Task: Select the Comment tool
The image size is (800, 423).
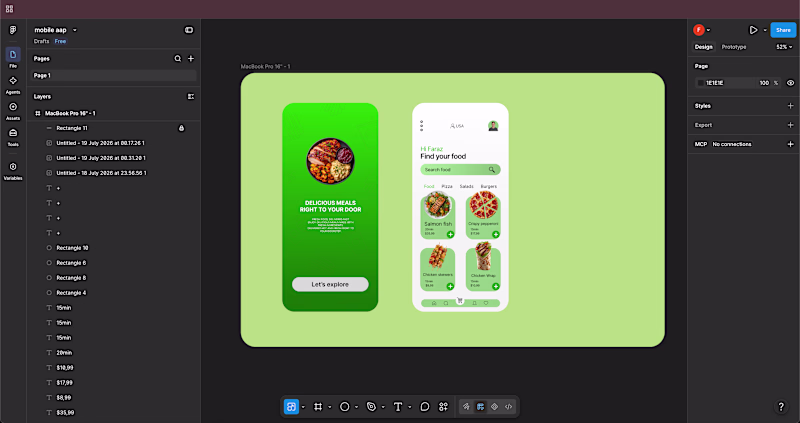Action: pyautogui.click(x=424, y=407)
